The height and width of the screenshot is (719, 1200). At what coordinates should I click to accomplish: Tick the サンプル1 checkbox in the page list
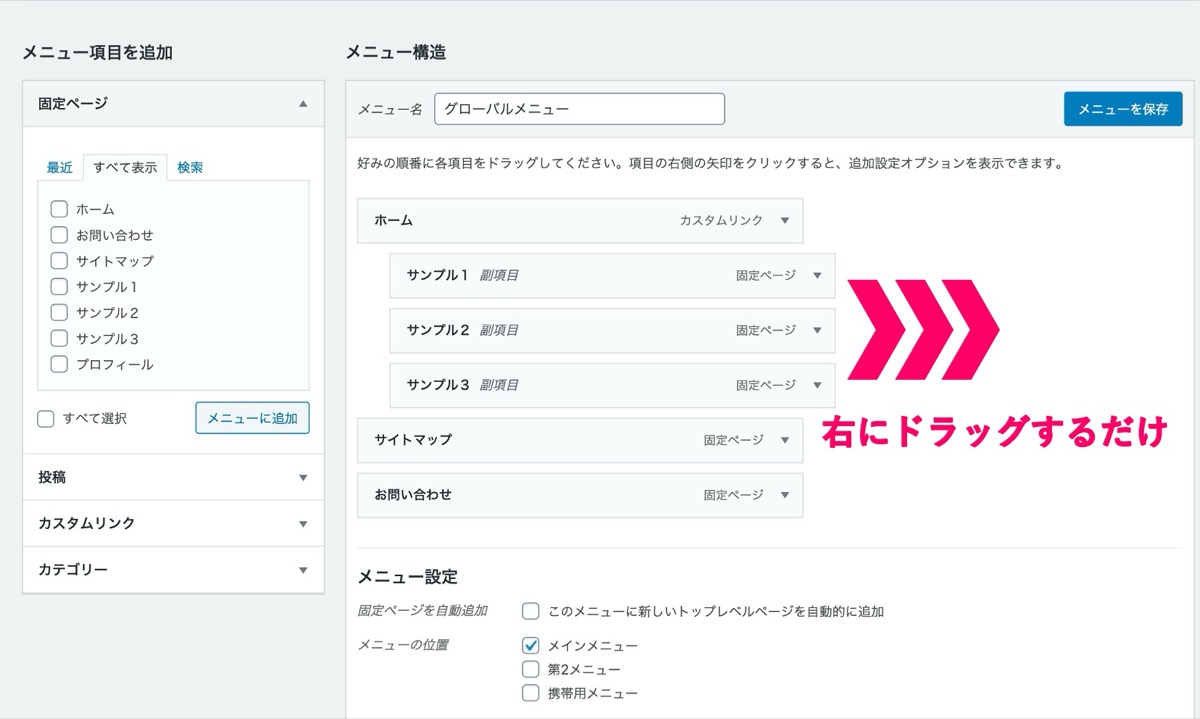coord(59,287)
